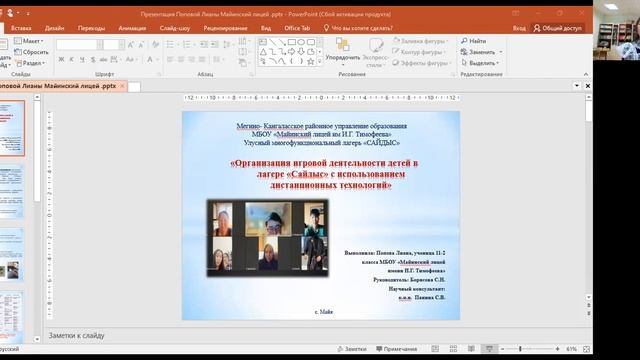The image size is (640, 360).
Task: Click the increase indent icon
Action: click(x=215, y=44)
